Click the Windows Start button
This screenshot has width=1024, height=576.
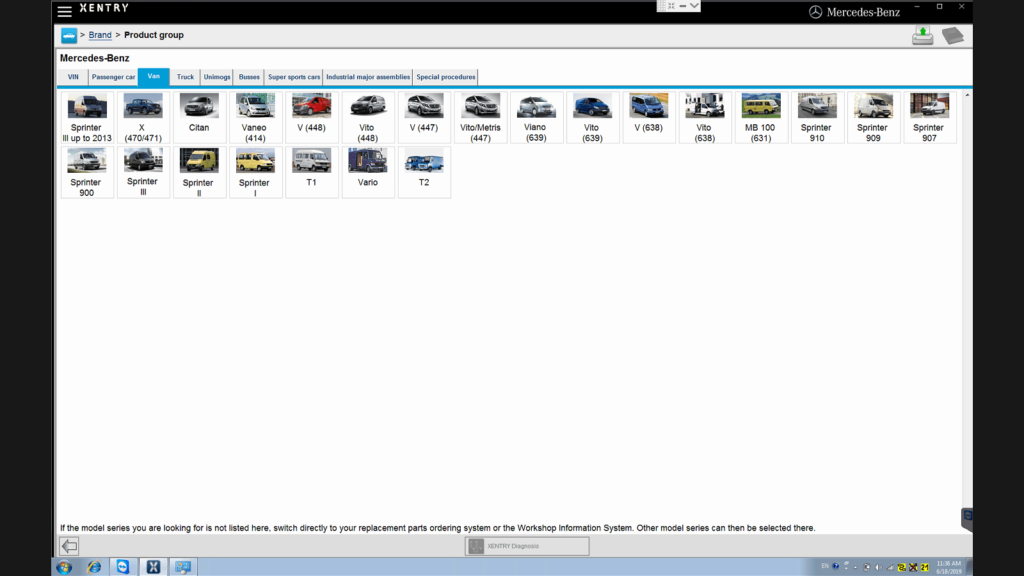65,567
